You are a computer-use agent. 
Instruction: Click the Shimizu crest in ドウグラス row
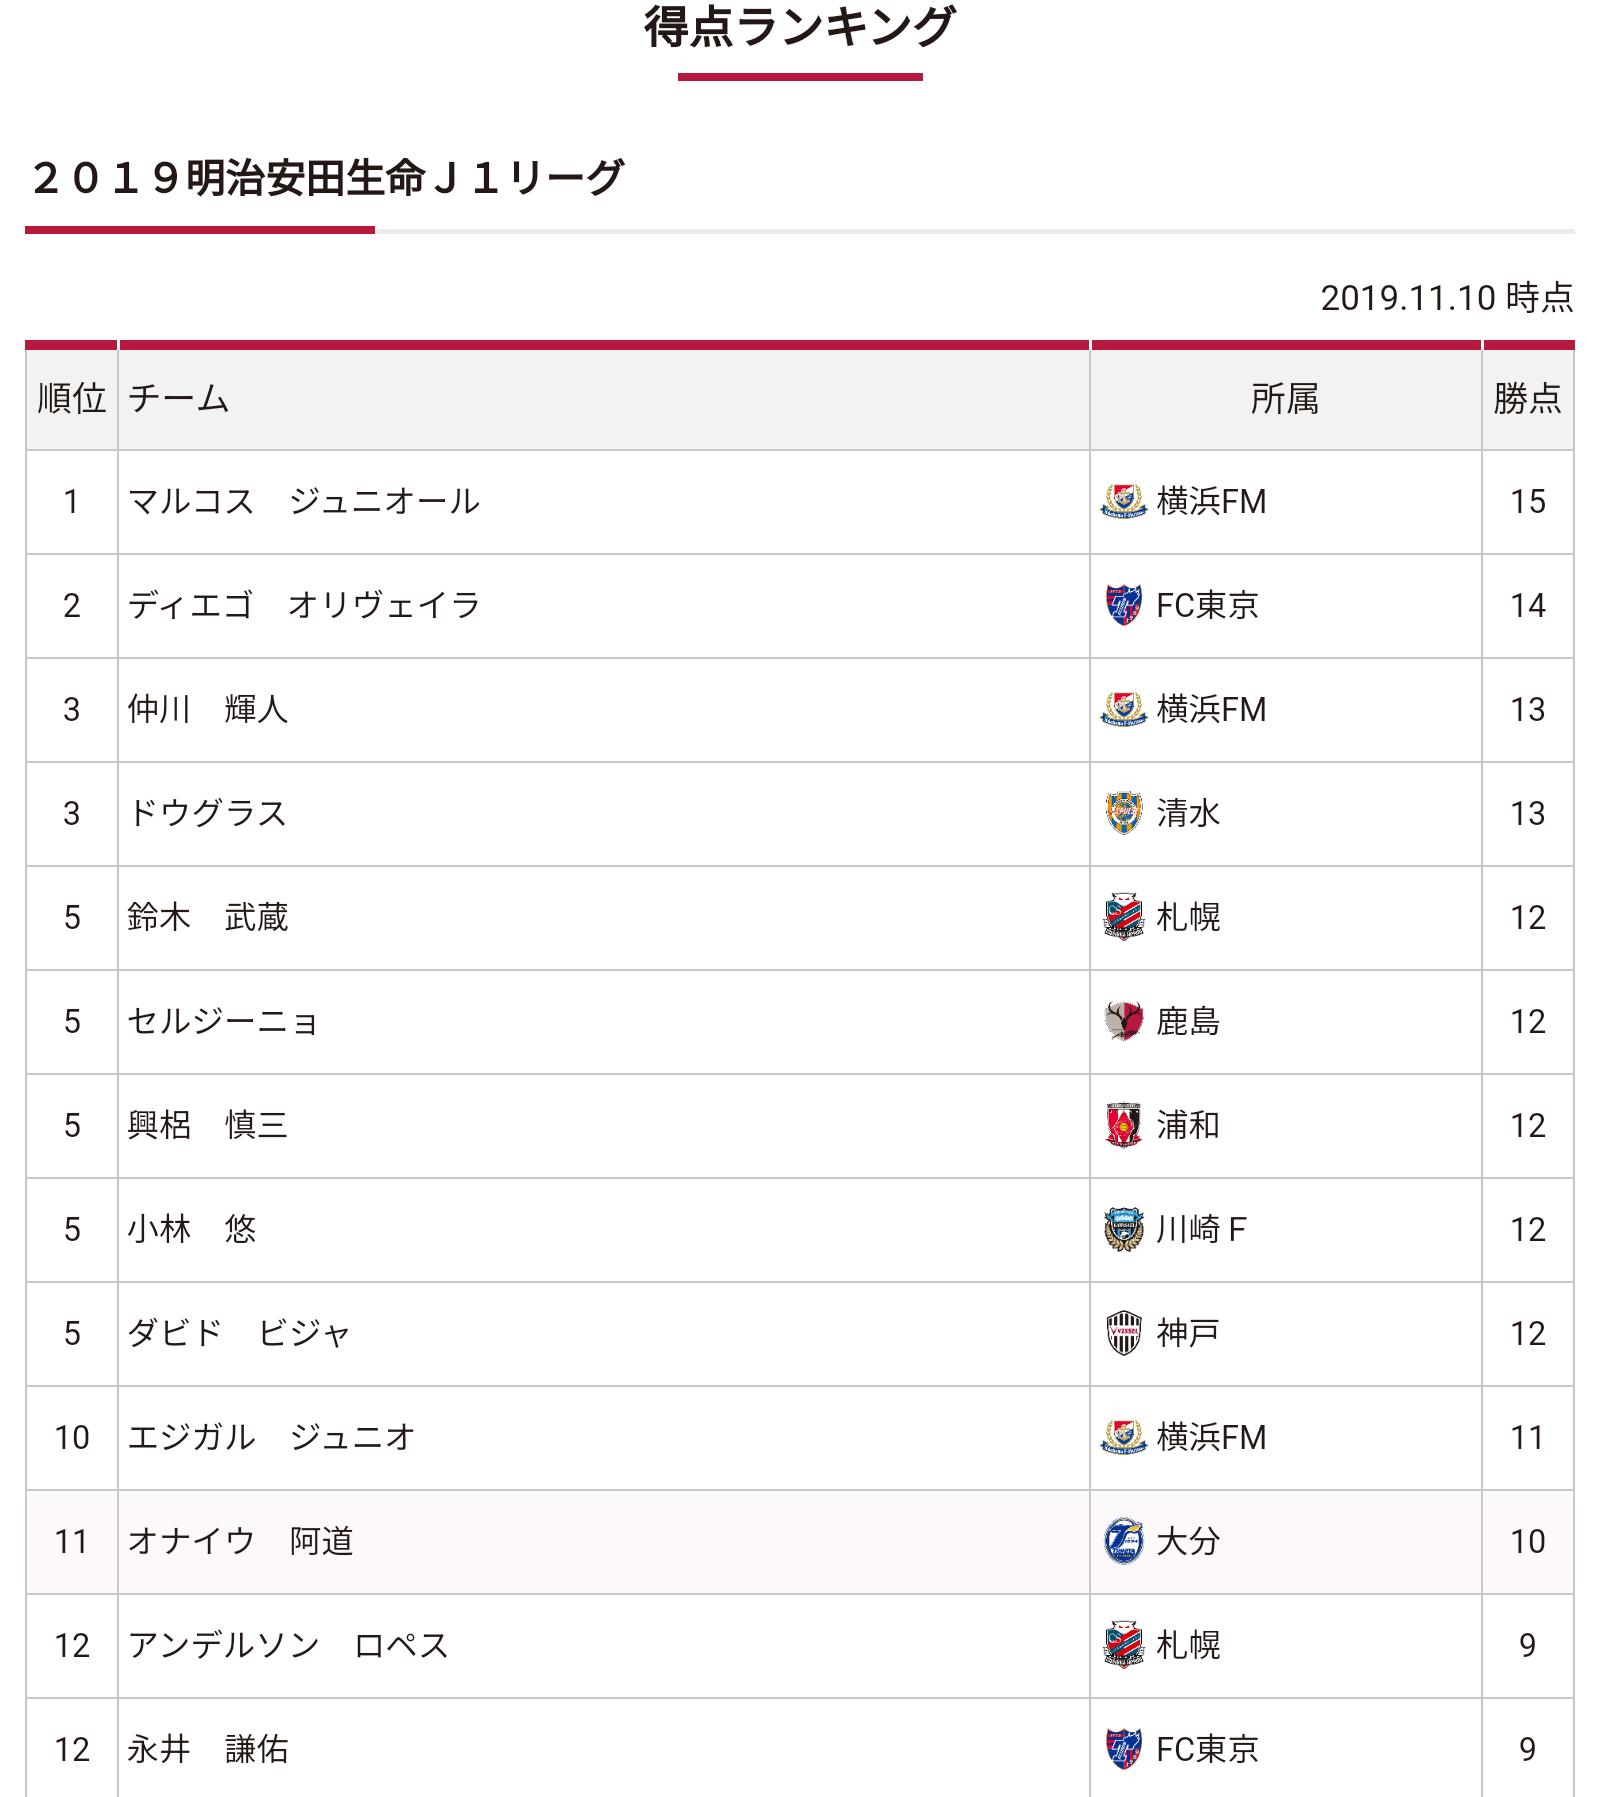[x=1123, y=813]
